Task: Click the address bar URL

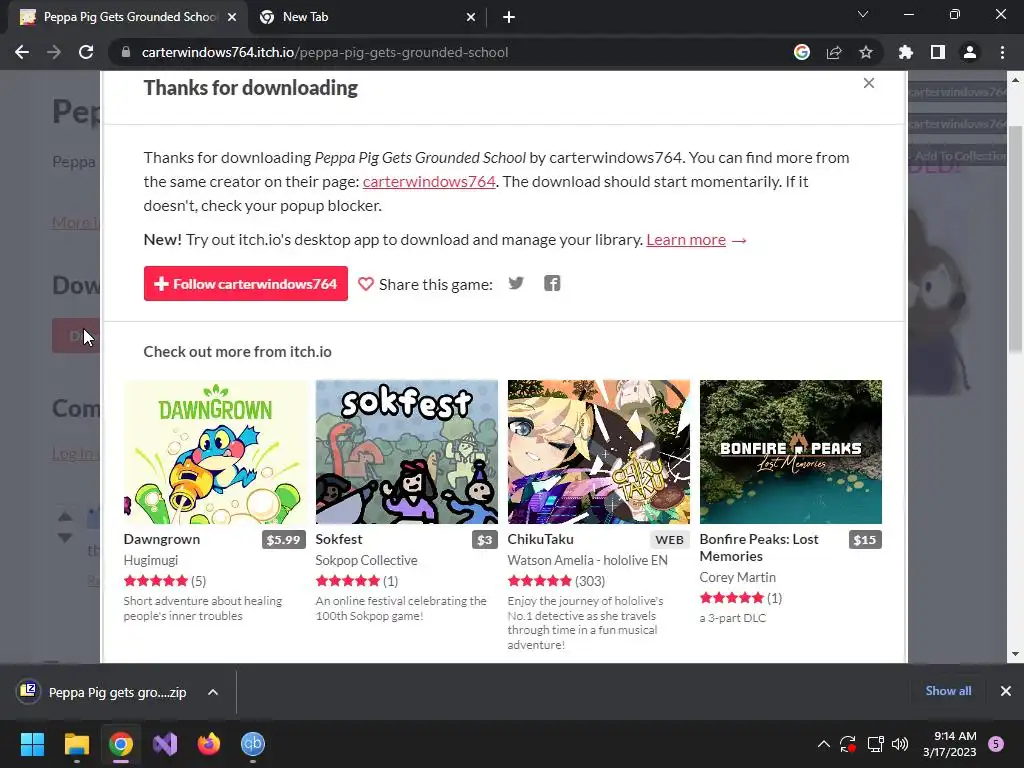Action: pos(325,52)
